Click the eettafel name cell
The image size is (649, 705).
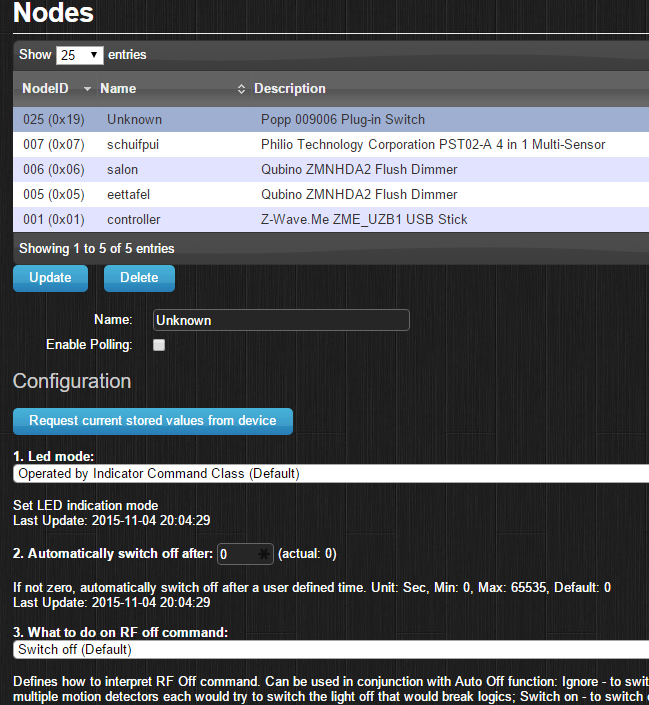[128, 195]
